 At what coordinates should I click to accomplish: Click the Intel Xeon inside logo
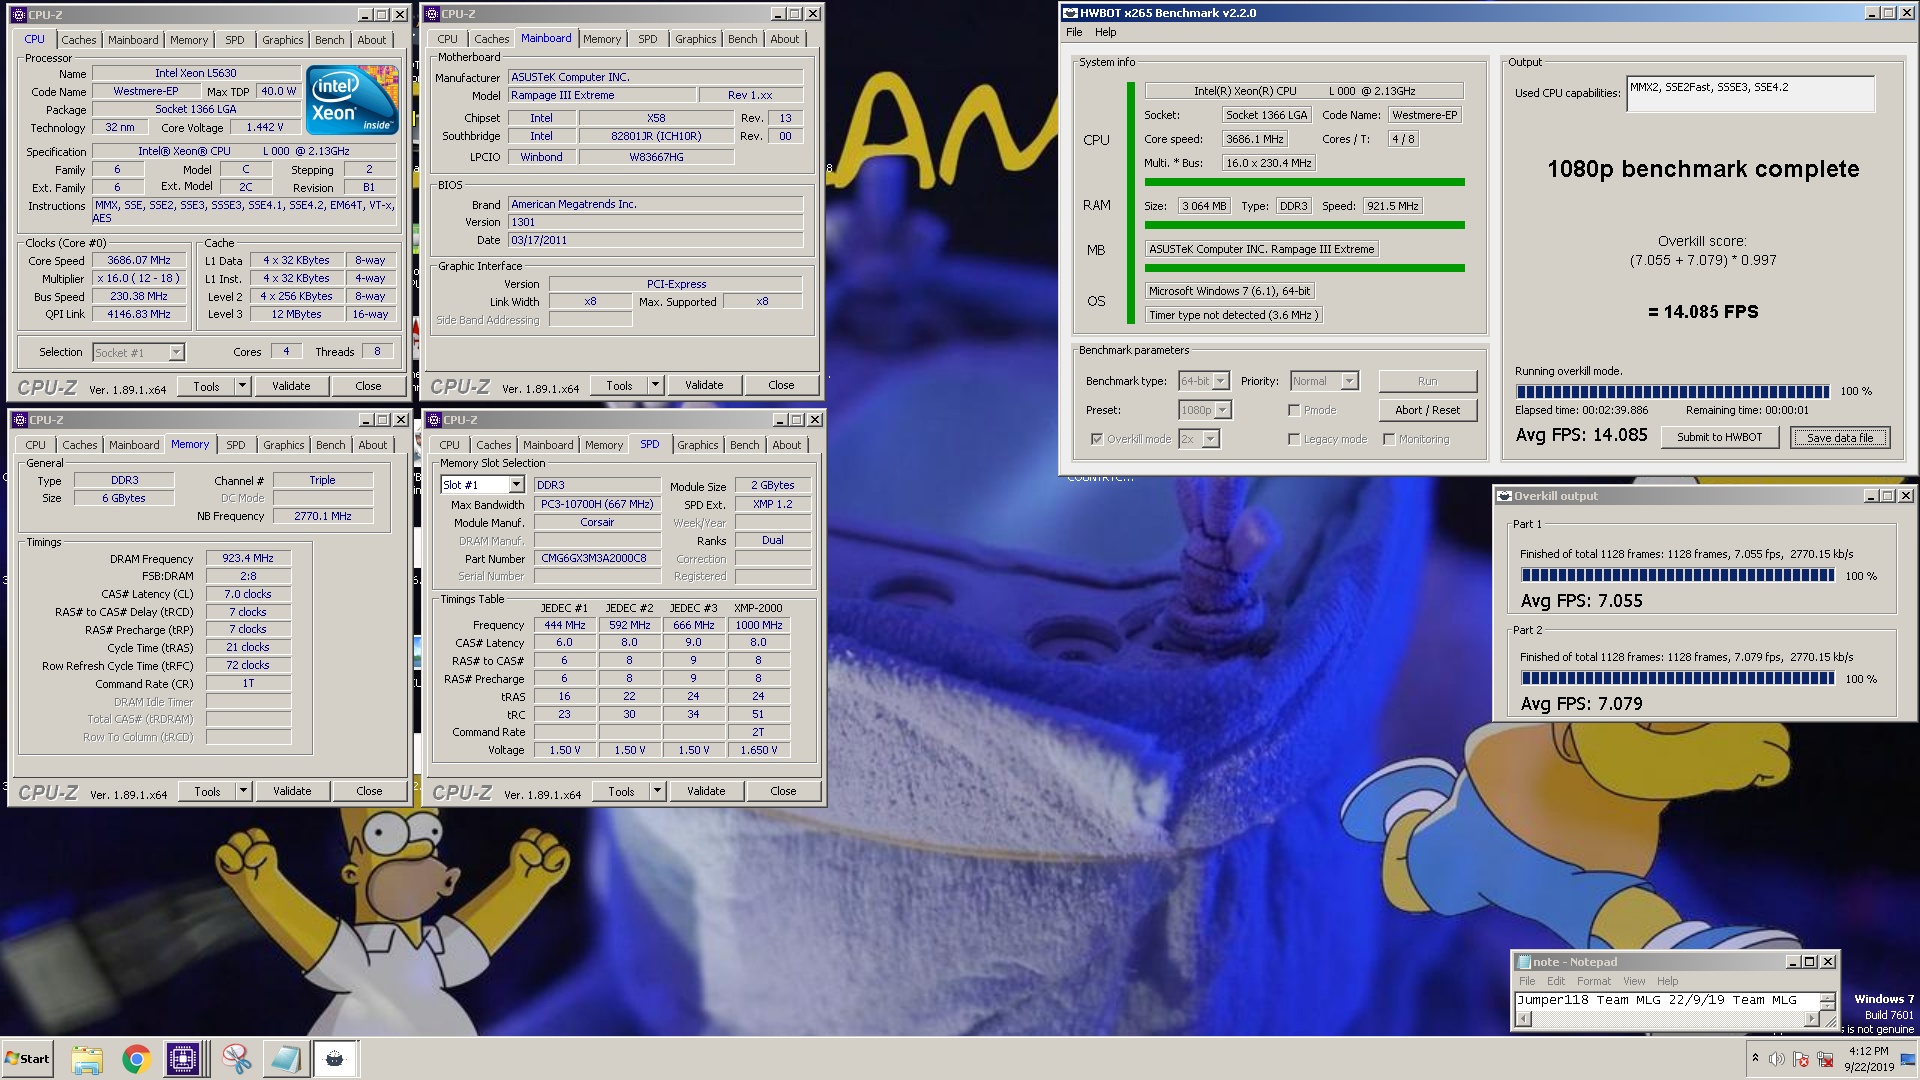(352, 98)
